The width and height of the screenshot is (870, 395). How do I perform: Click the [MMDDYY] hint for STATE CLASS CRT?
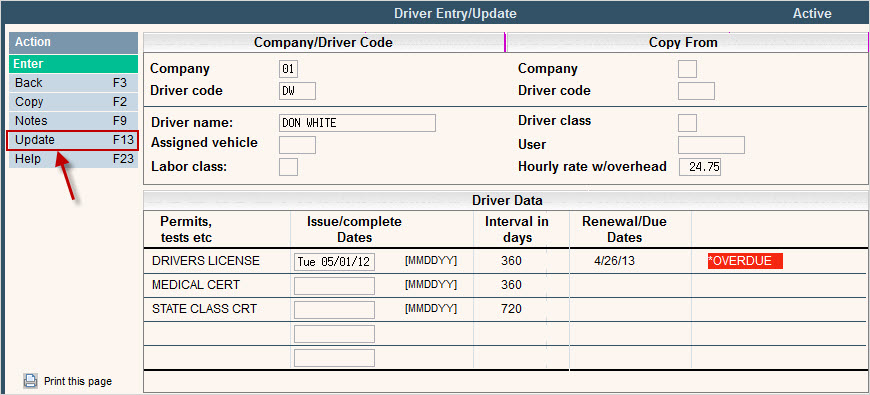(431, 308)
